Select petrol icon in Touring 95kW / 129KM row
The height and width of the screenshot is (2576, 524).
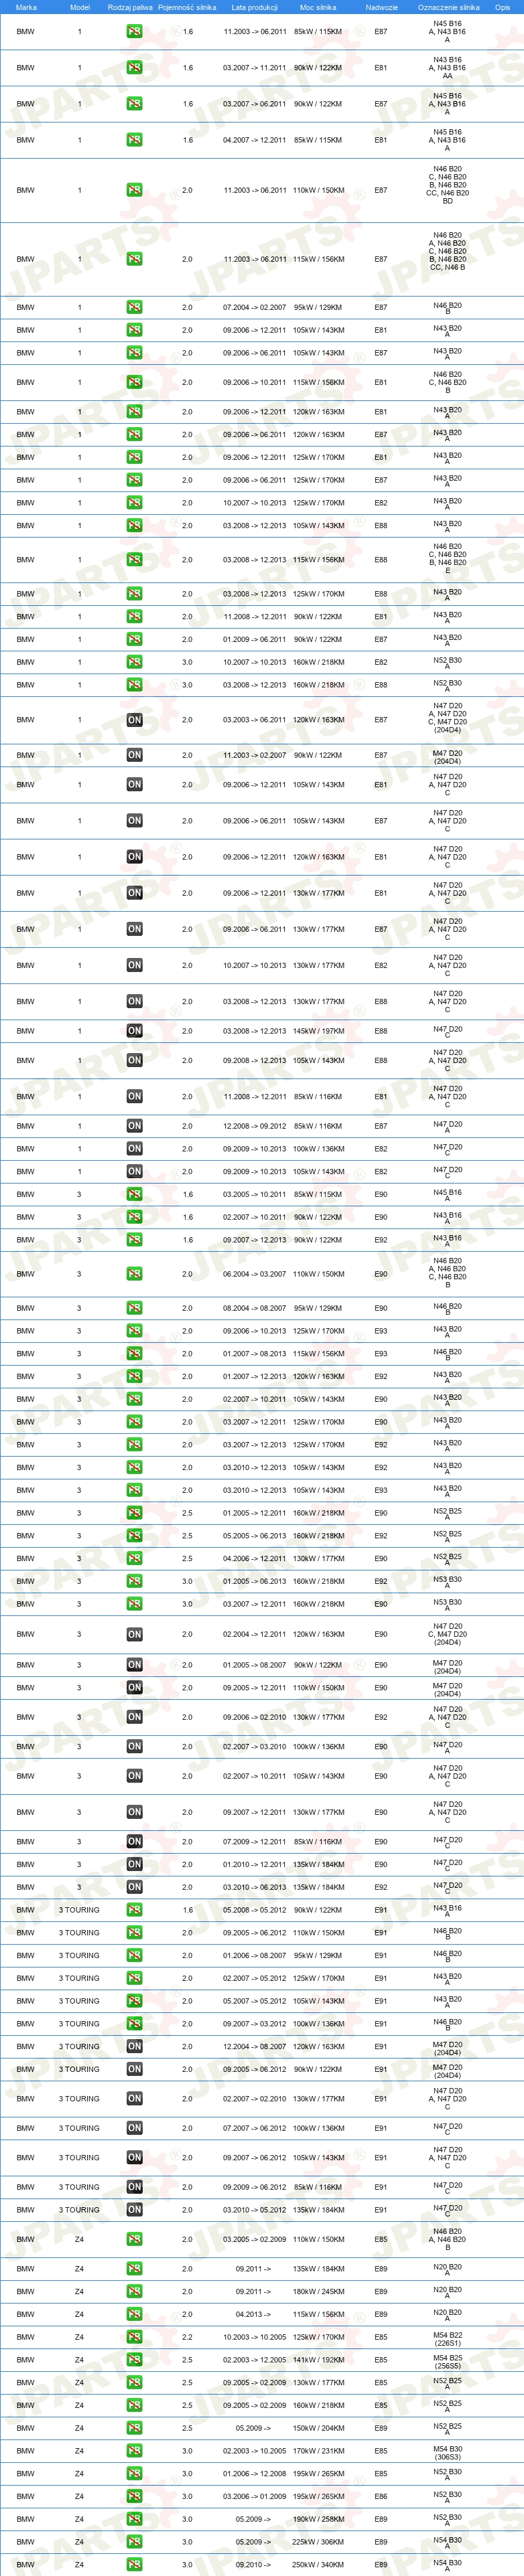[134, 1955]
